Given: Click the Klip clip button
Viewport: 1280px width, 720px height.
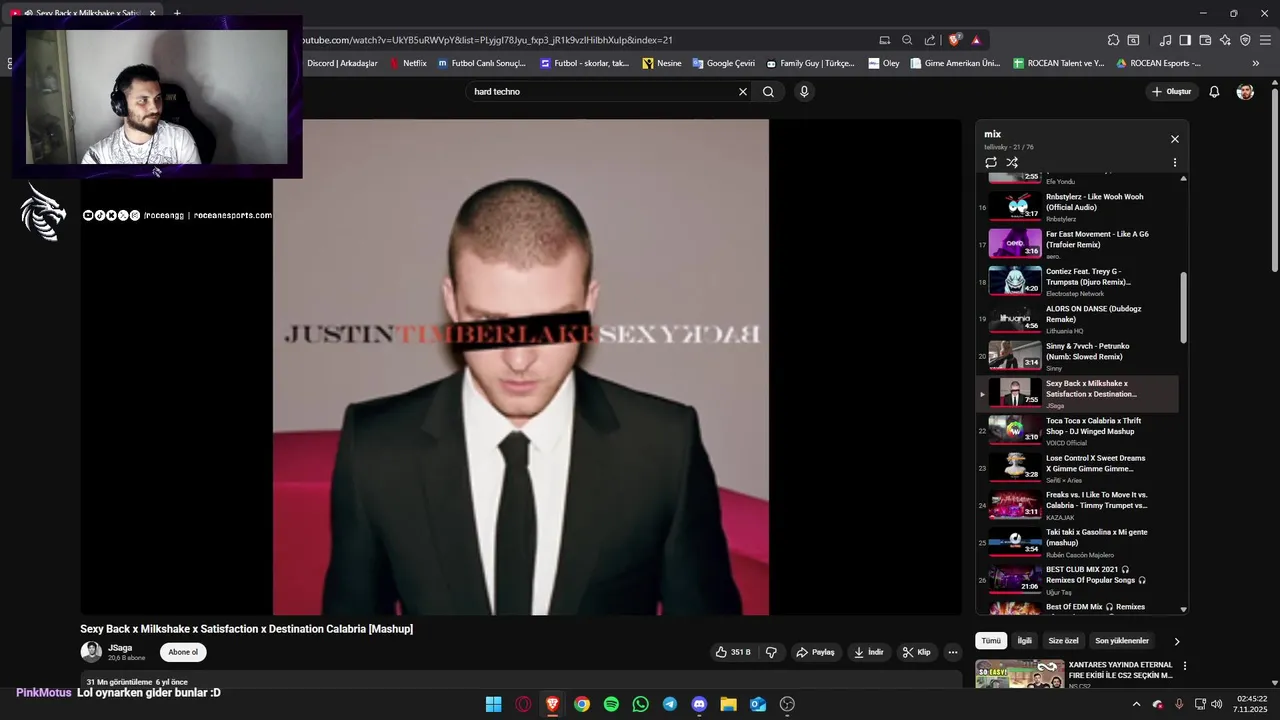Looking at the screenshot, I should pos(916,652).
